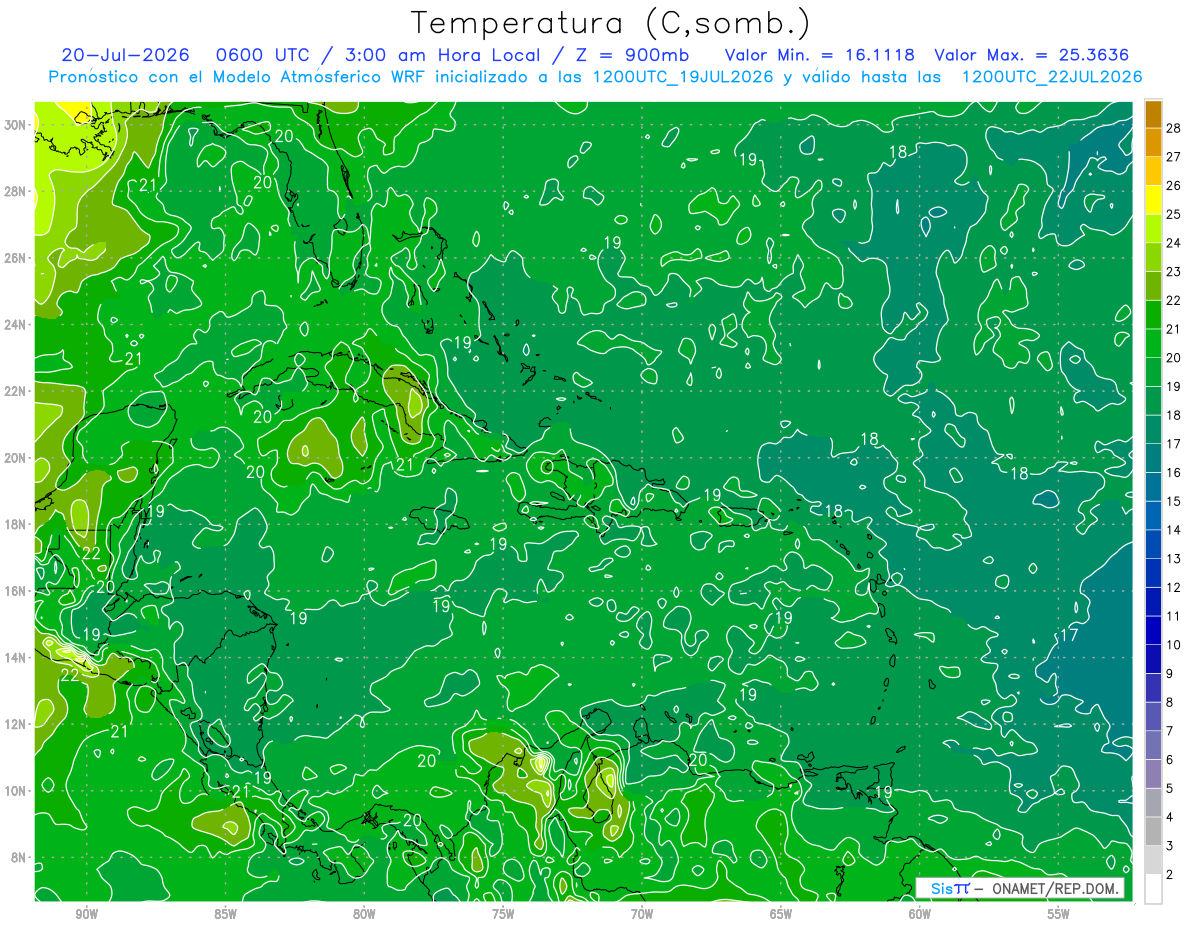Click colorbar scale value "2"
This screenshot has width=1200, height=927.
coord(1171,875)
